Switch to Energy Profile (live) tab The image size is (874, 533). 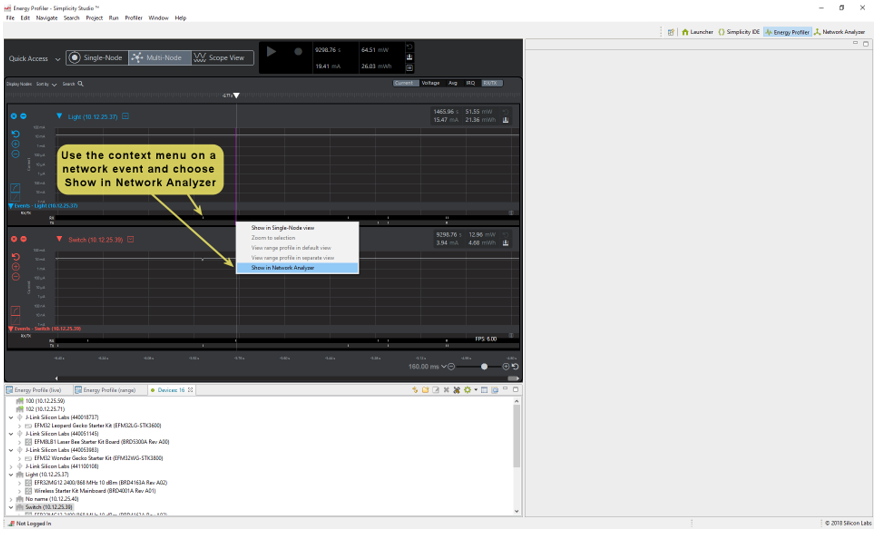(33, 390)
